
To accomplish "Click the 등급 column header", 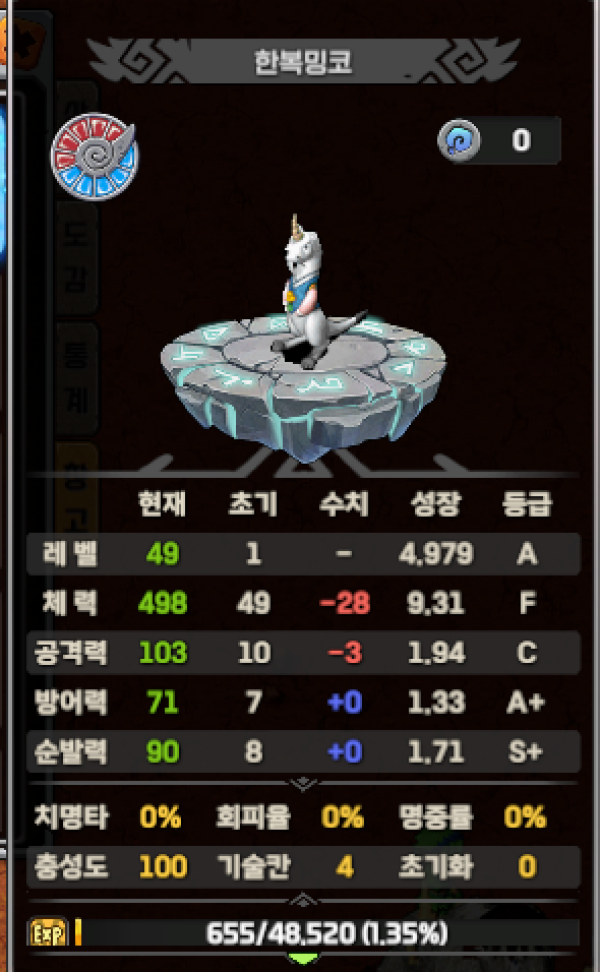I will [527, 503].
